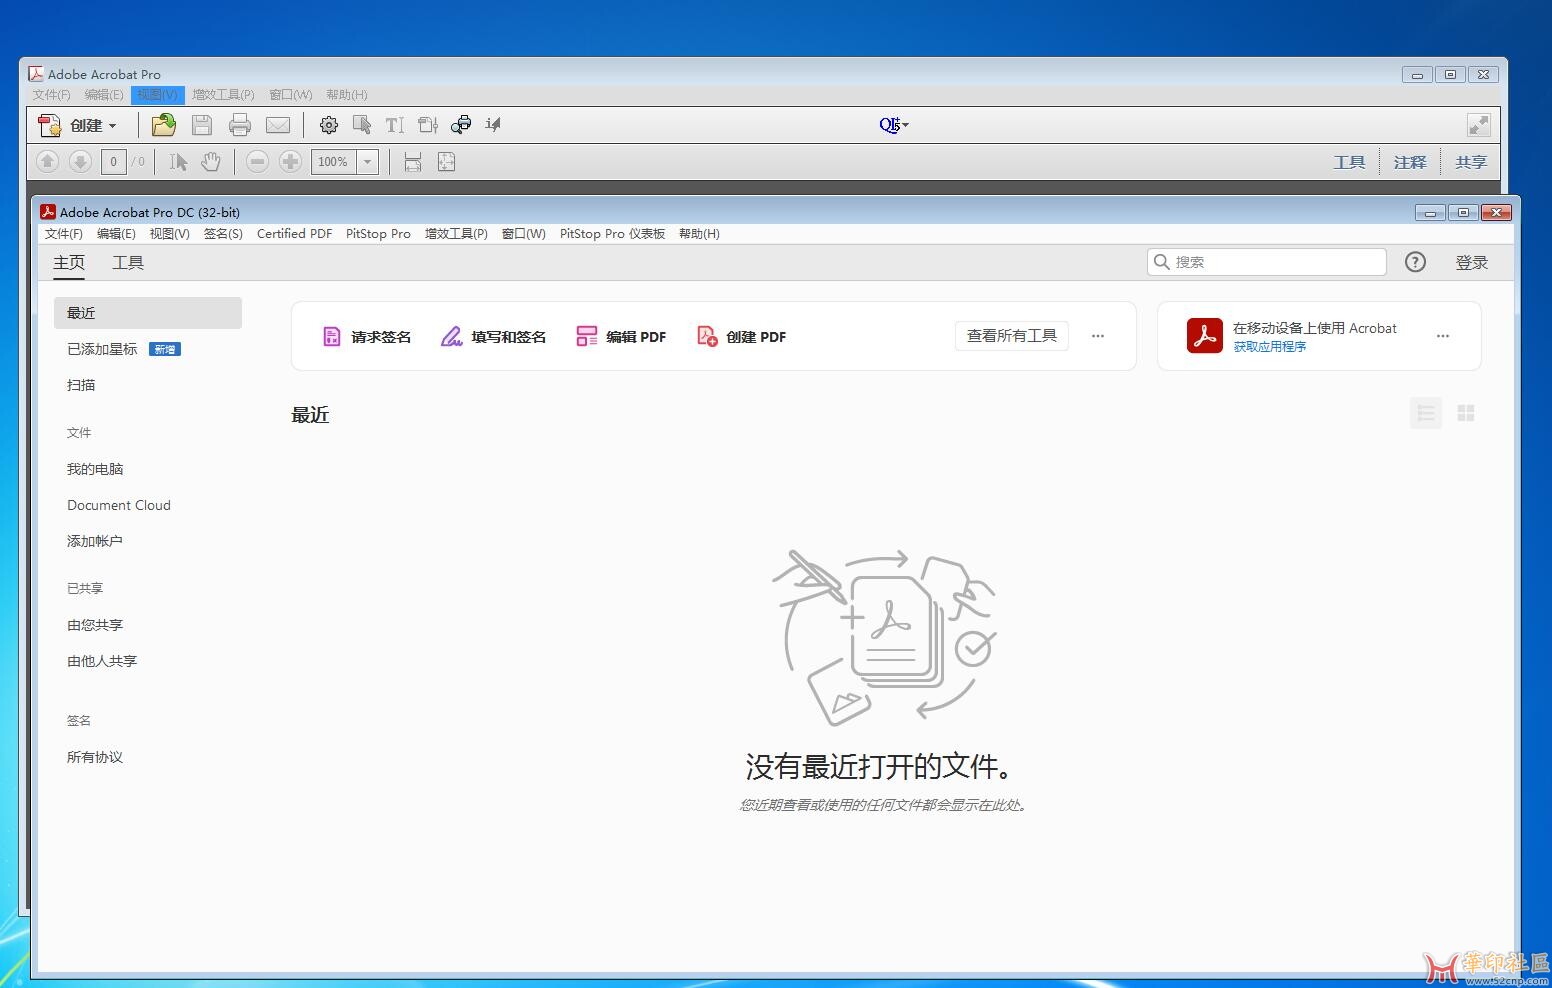Open PitStop Pro menu

[x=378, y=233]
